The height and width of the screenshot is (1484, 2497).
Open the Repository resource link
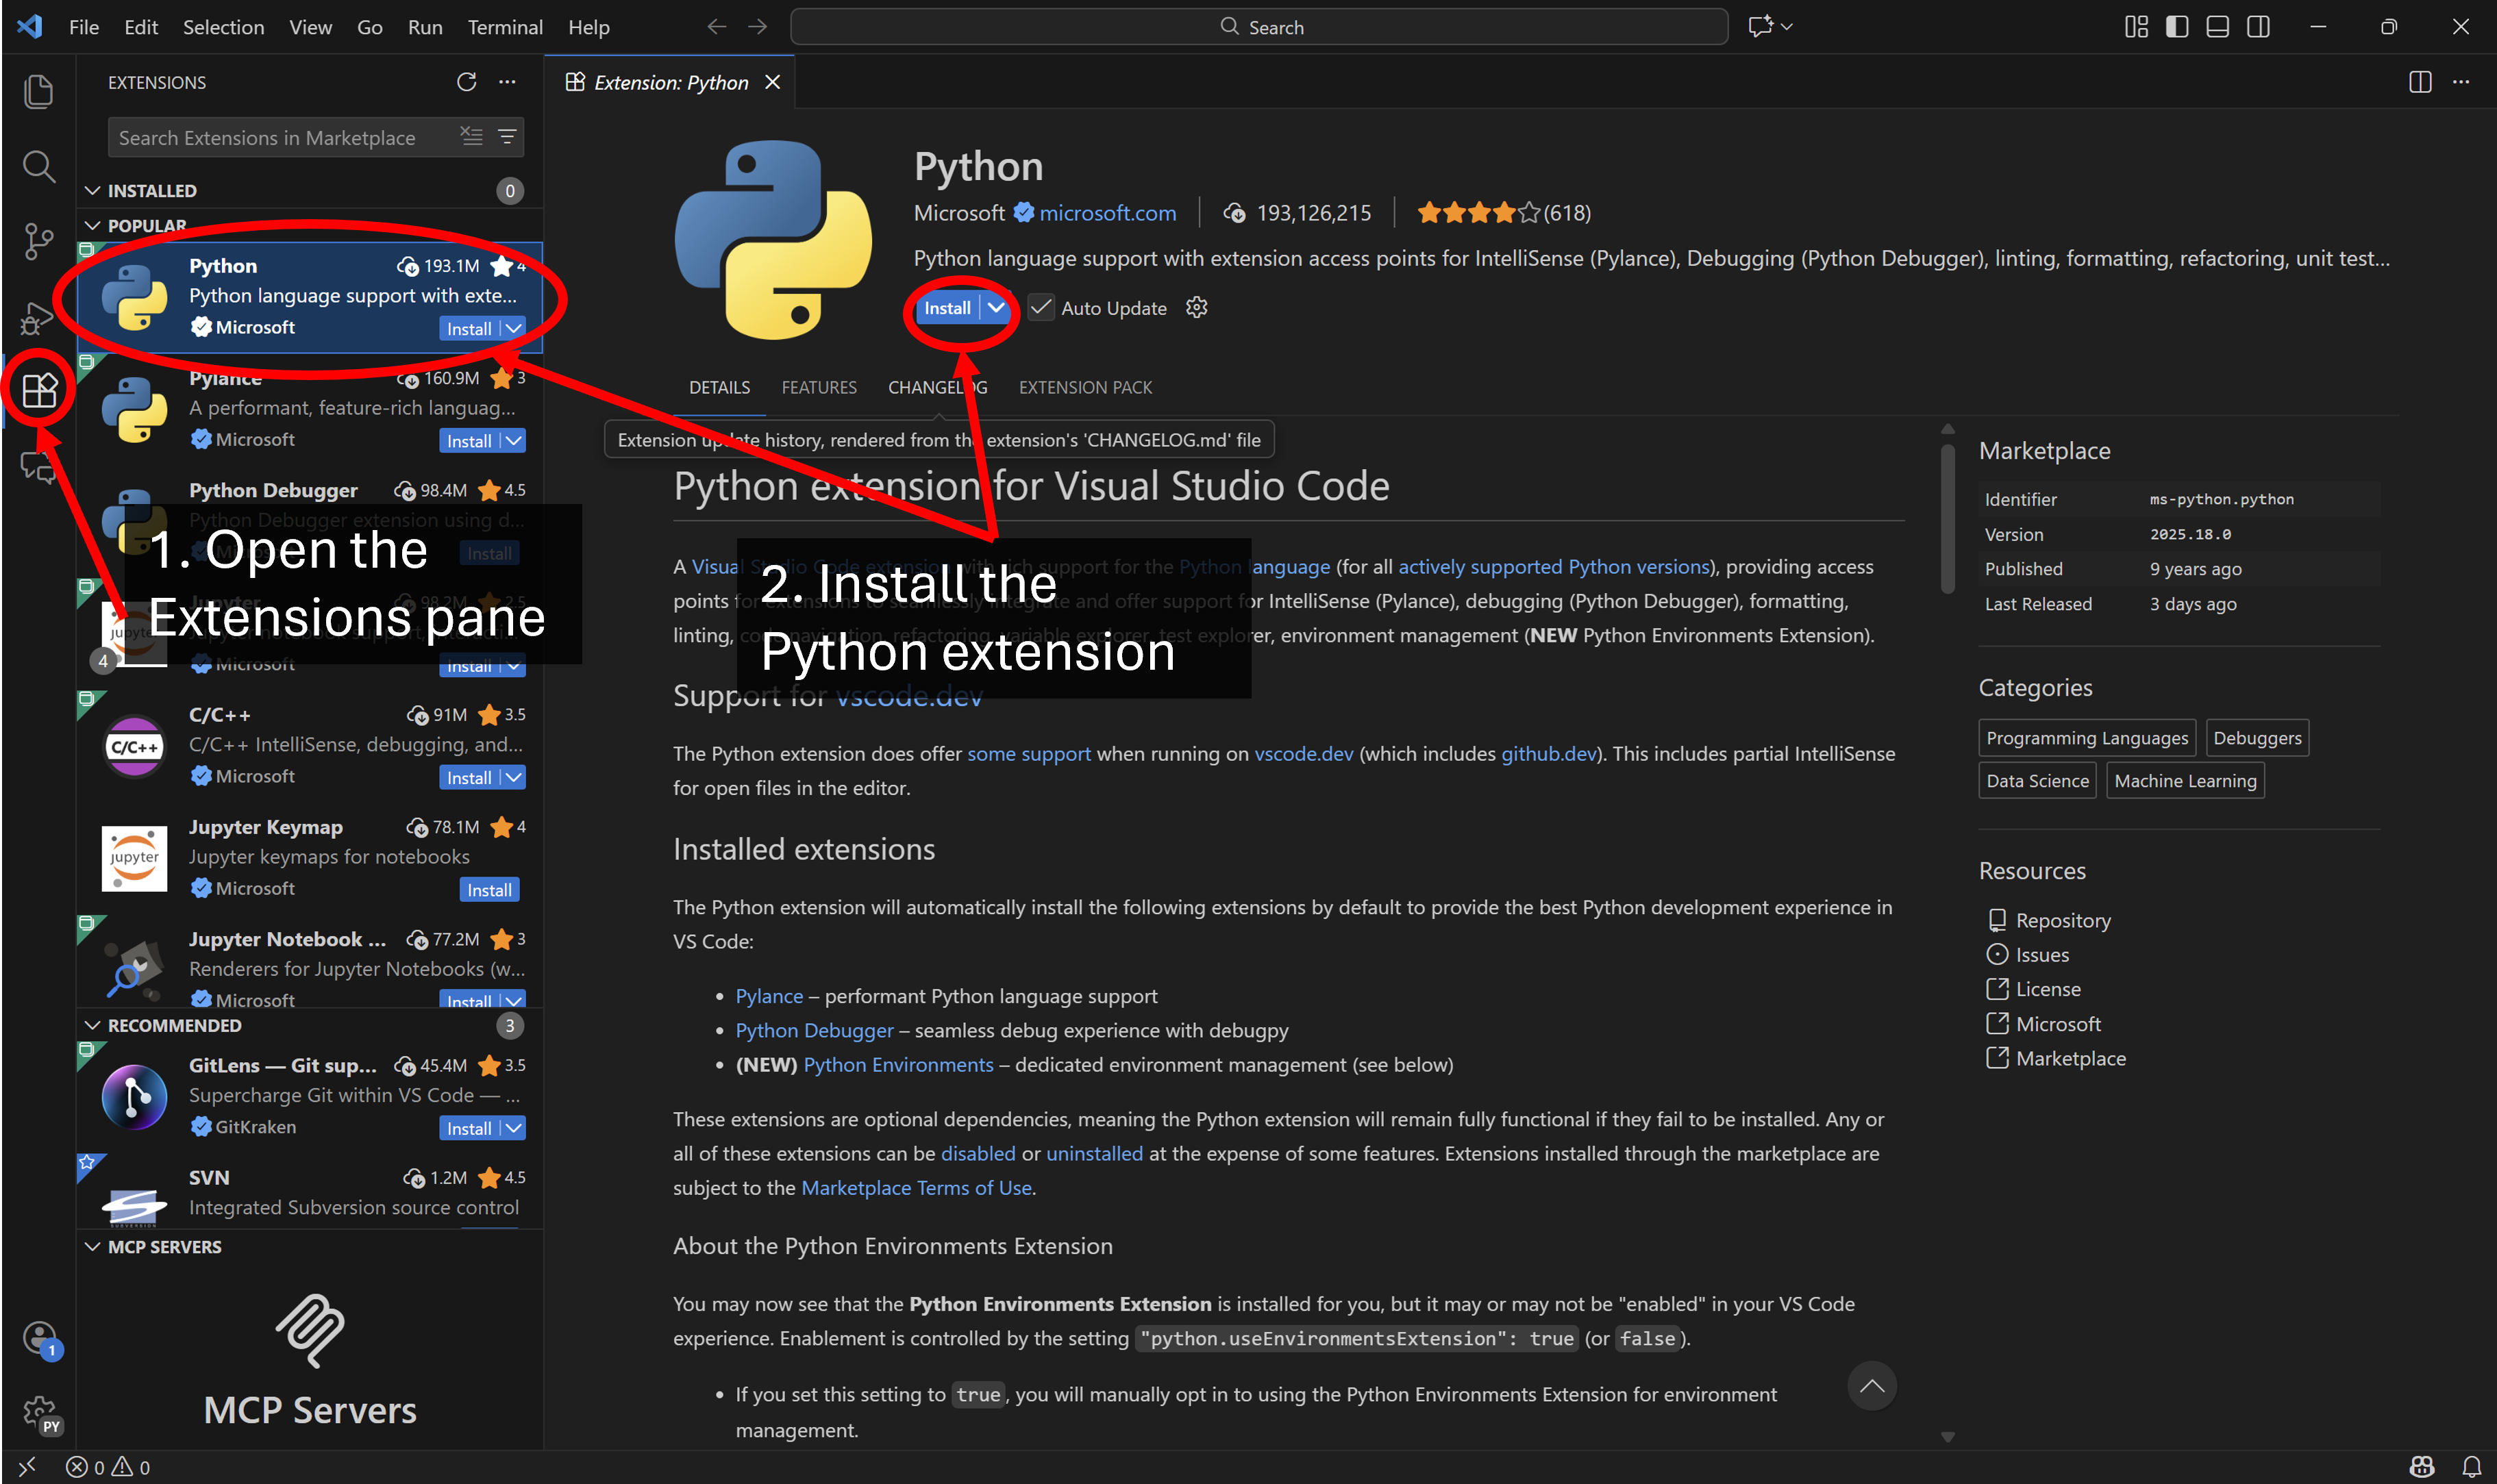(2063, 921)
